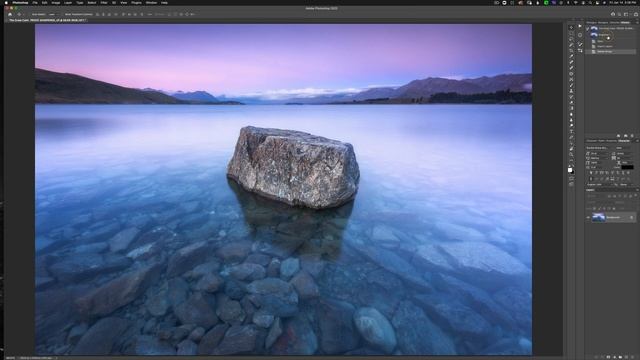640x360 pixels.
Task: Select the Rectangular Marquee tool
Action: 571,33
